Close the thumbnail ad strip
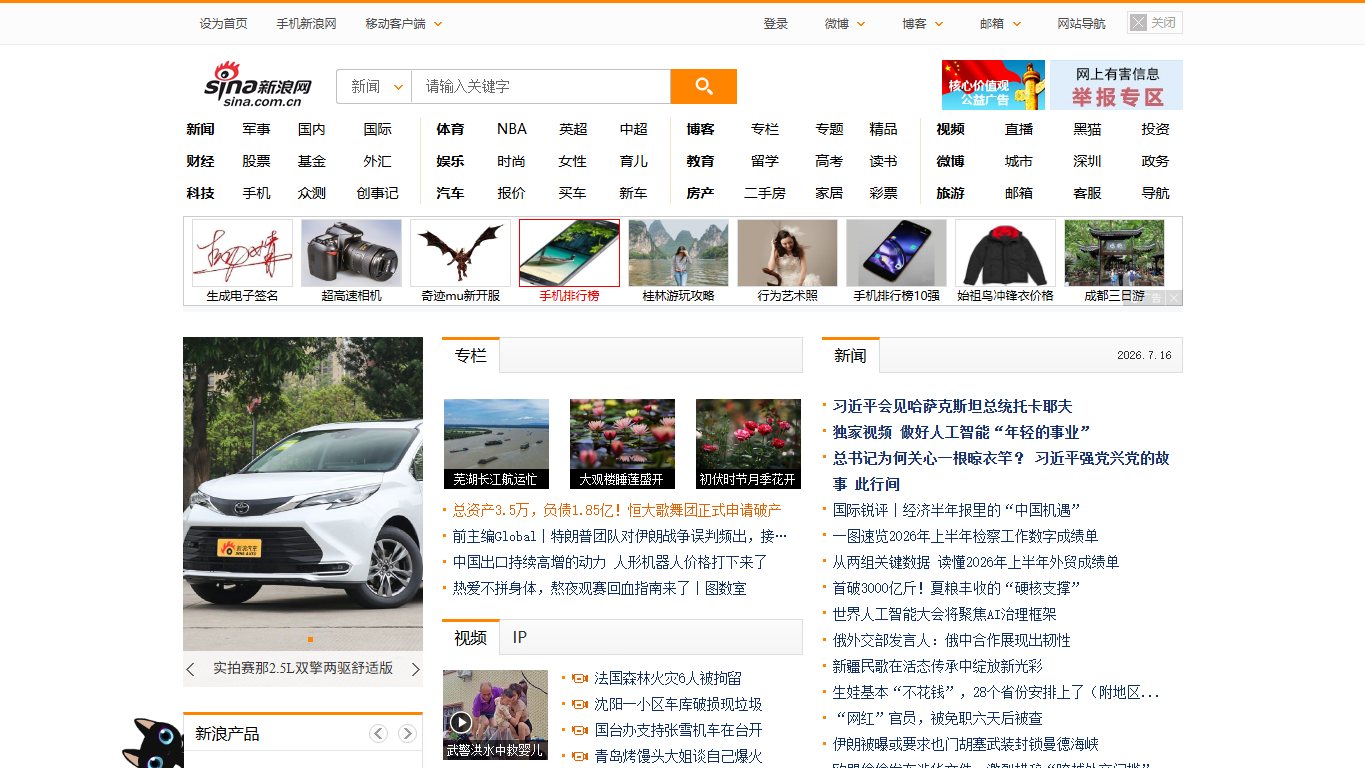1365x768 pixels. point(1174,298)
